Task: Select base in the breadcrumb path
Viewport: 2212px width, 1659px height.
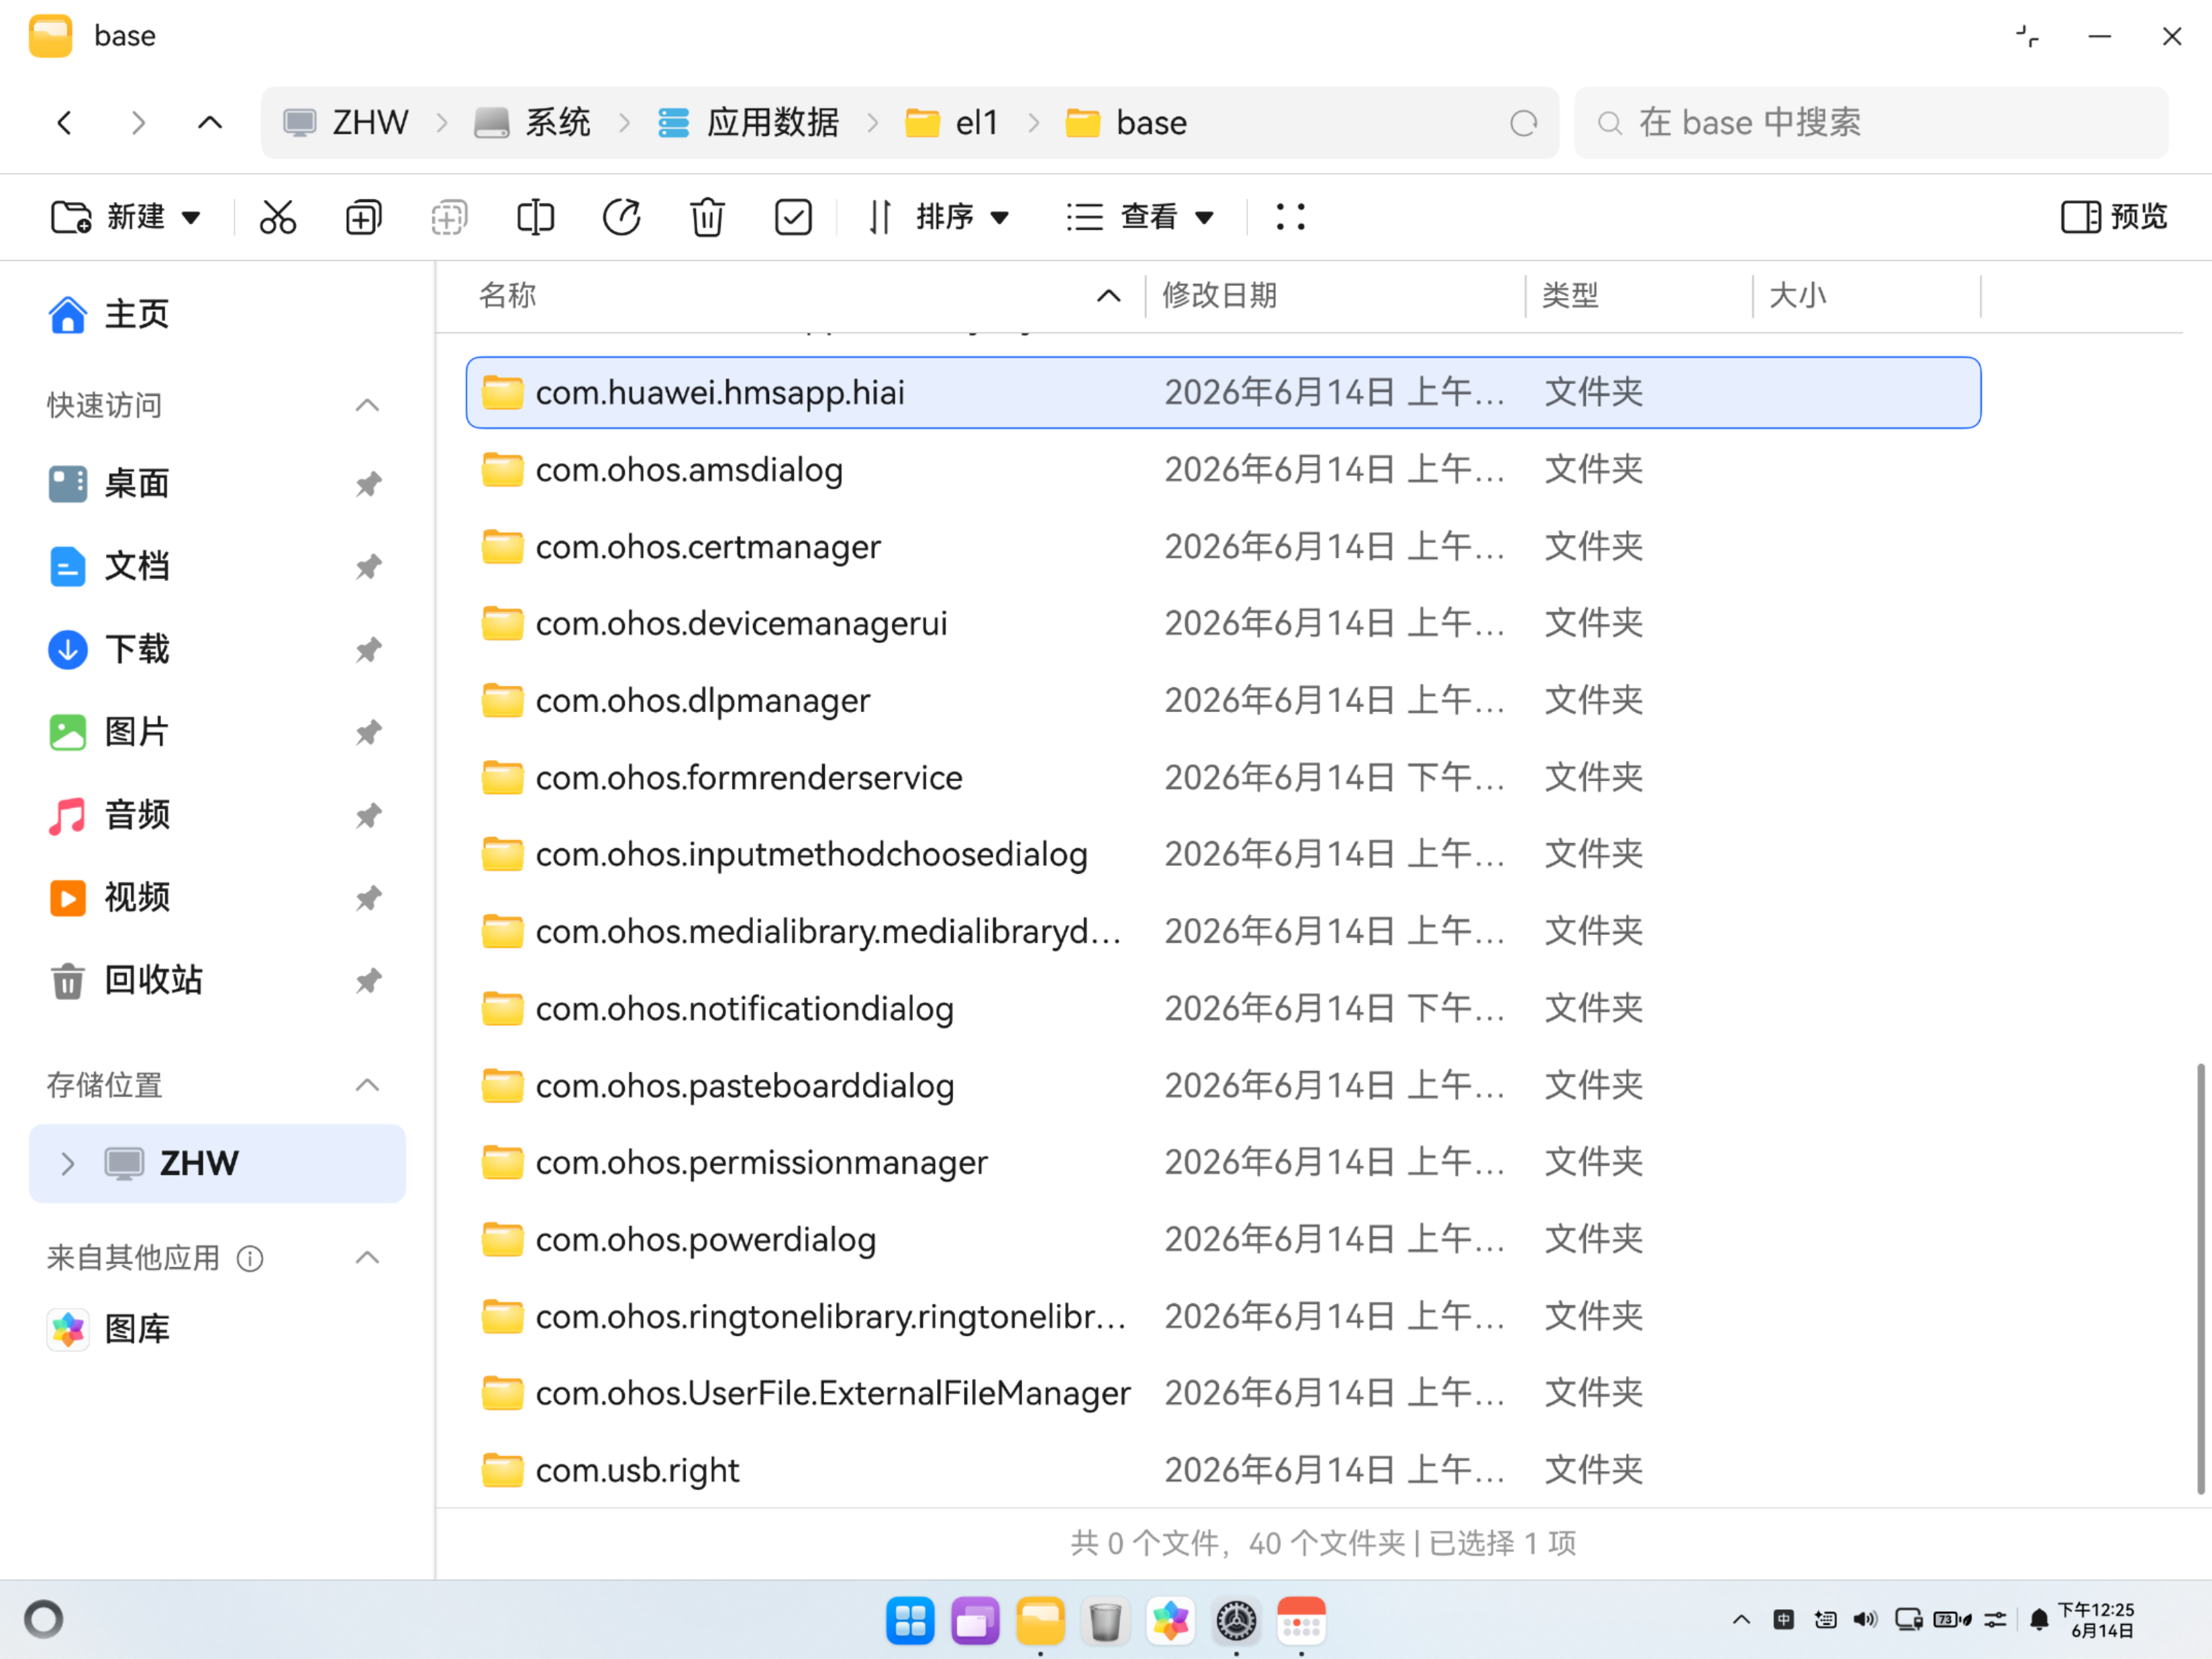Action: 1126,123
